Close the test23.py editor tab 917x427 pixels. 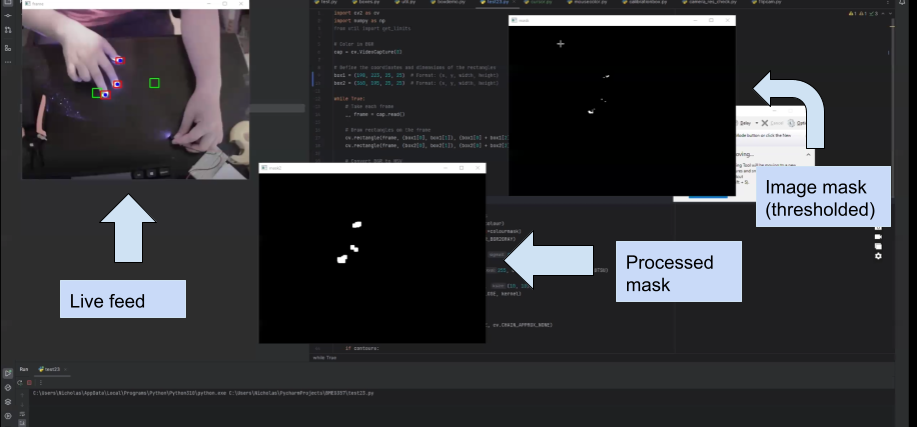[512, 2]
